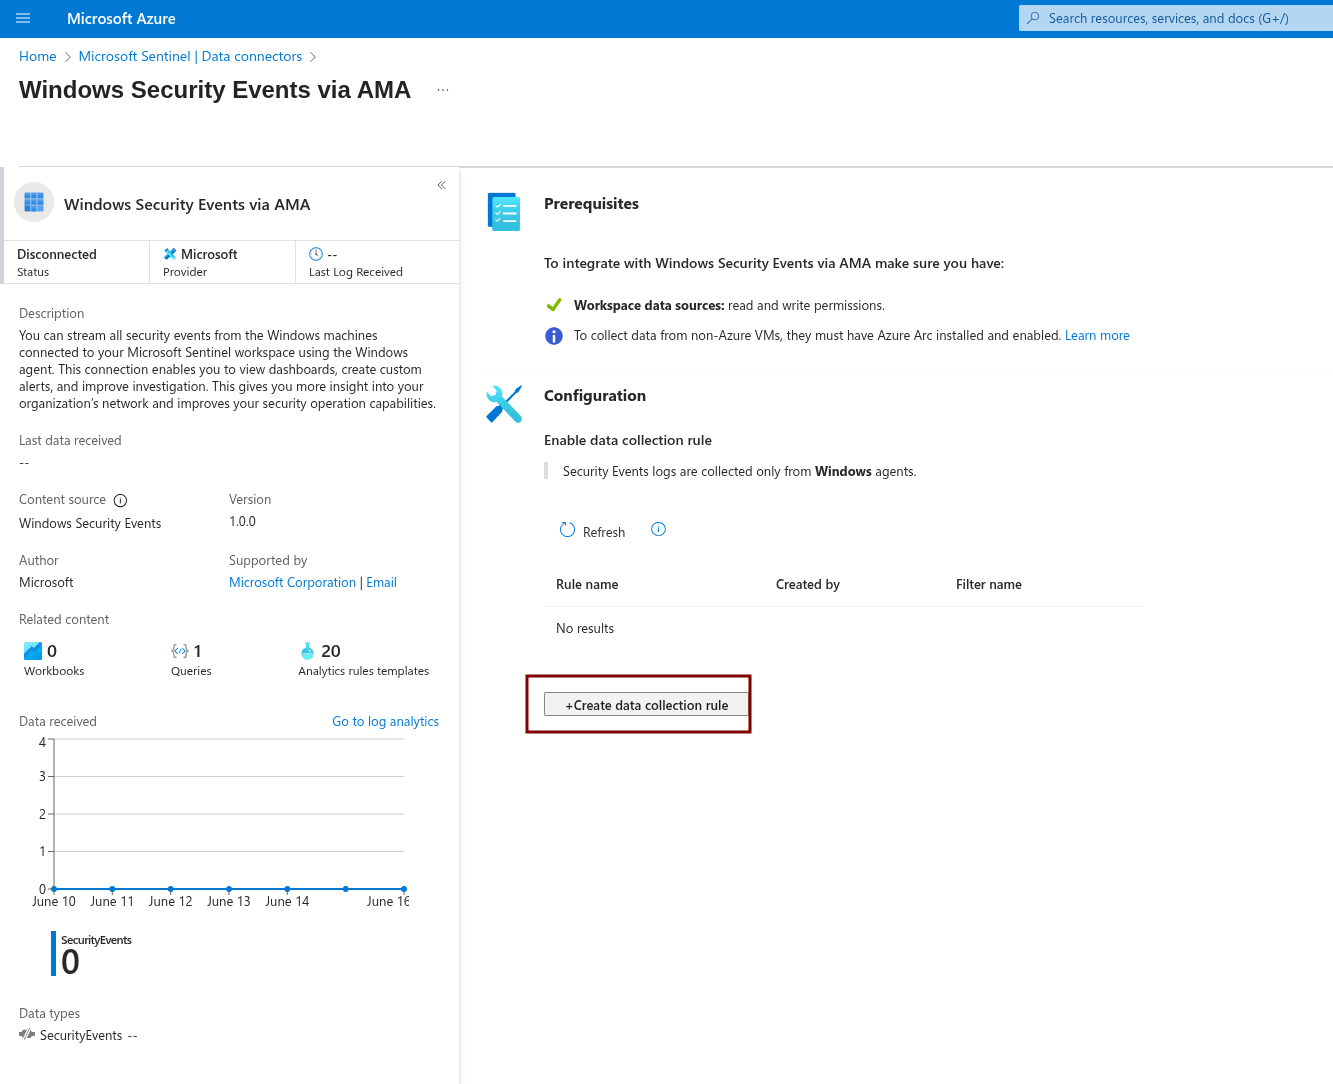Click the Workbooks chart icon
Screen dimensions: 1333x1084
[33, 651]
